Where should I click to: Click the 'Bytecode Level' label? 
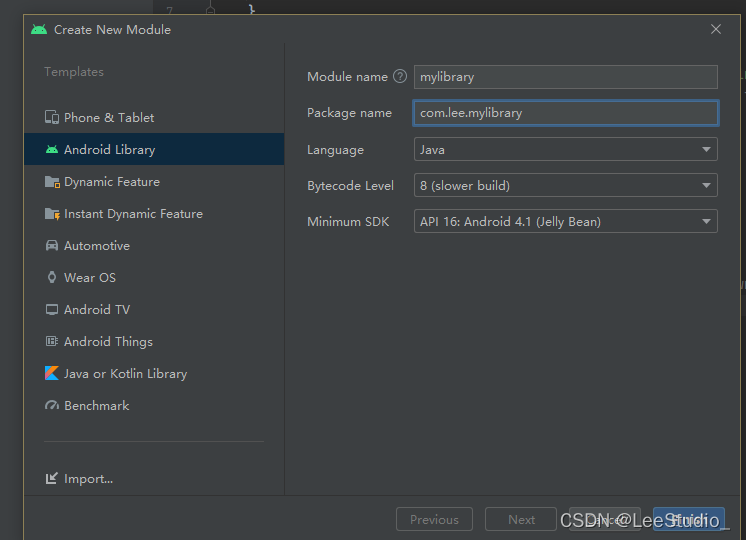click(x=351, y=186)
